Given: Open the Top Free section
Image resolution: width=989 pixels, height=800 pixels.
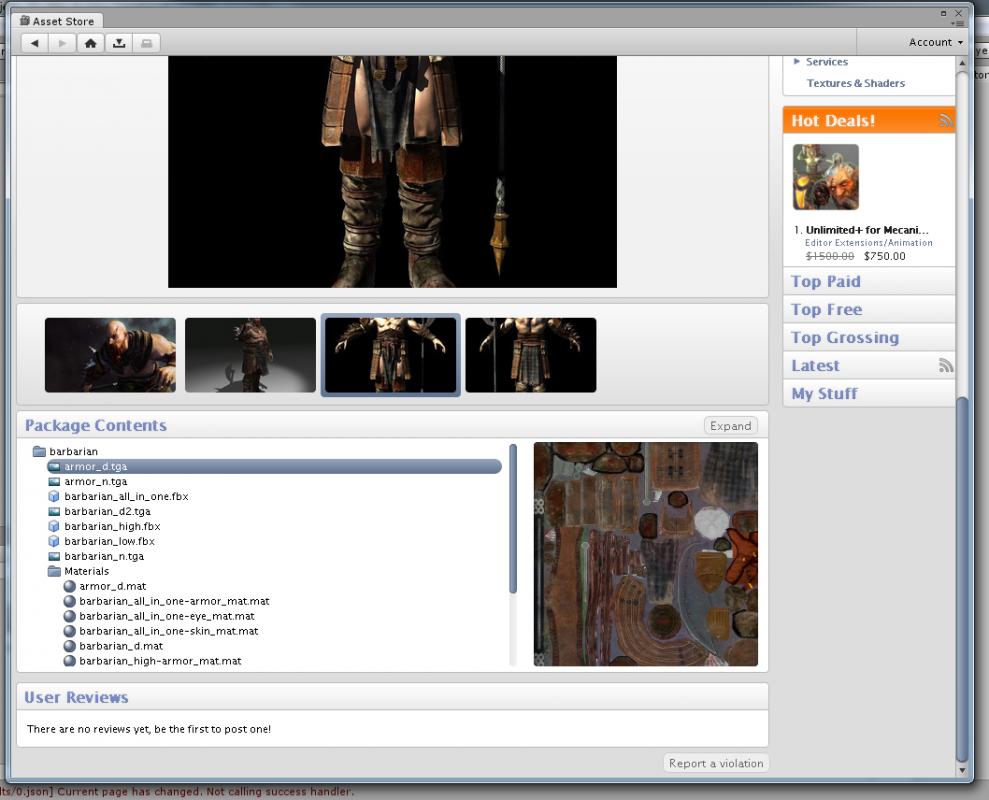Looking at the screenshot, I should 826,310.
